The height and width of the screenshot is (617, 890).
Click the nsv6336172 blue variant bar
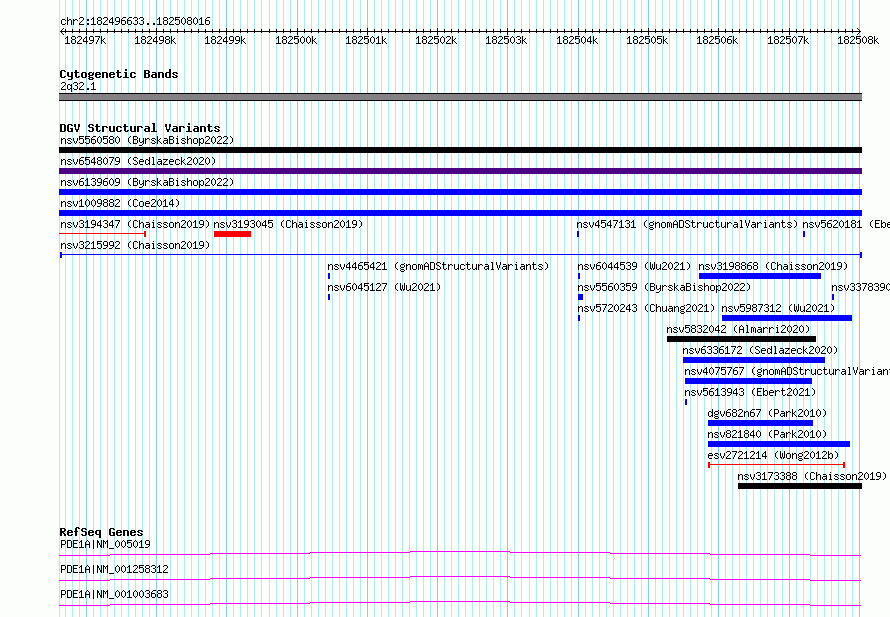[x=754, y=360]
